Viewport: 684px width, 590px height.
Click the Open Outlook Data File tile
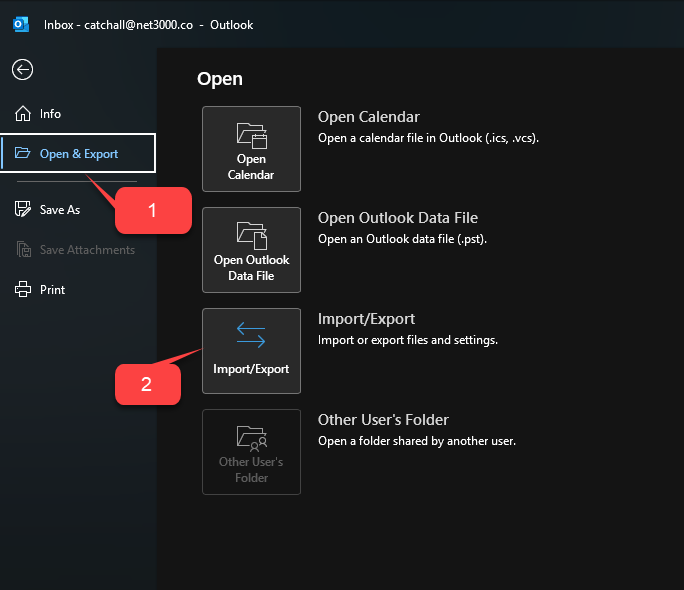point(251,250)
